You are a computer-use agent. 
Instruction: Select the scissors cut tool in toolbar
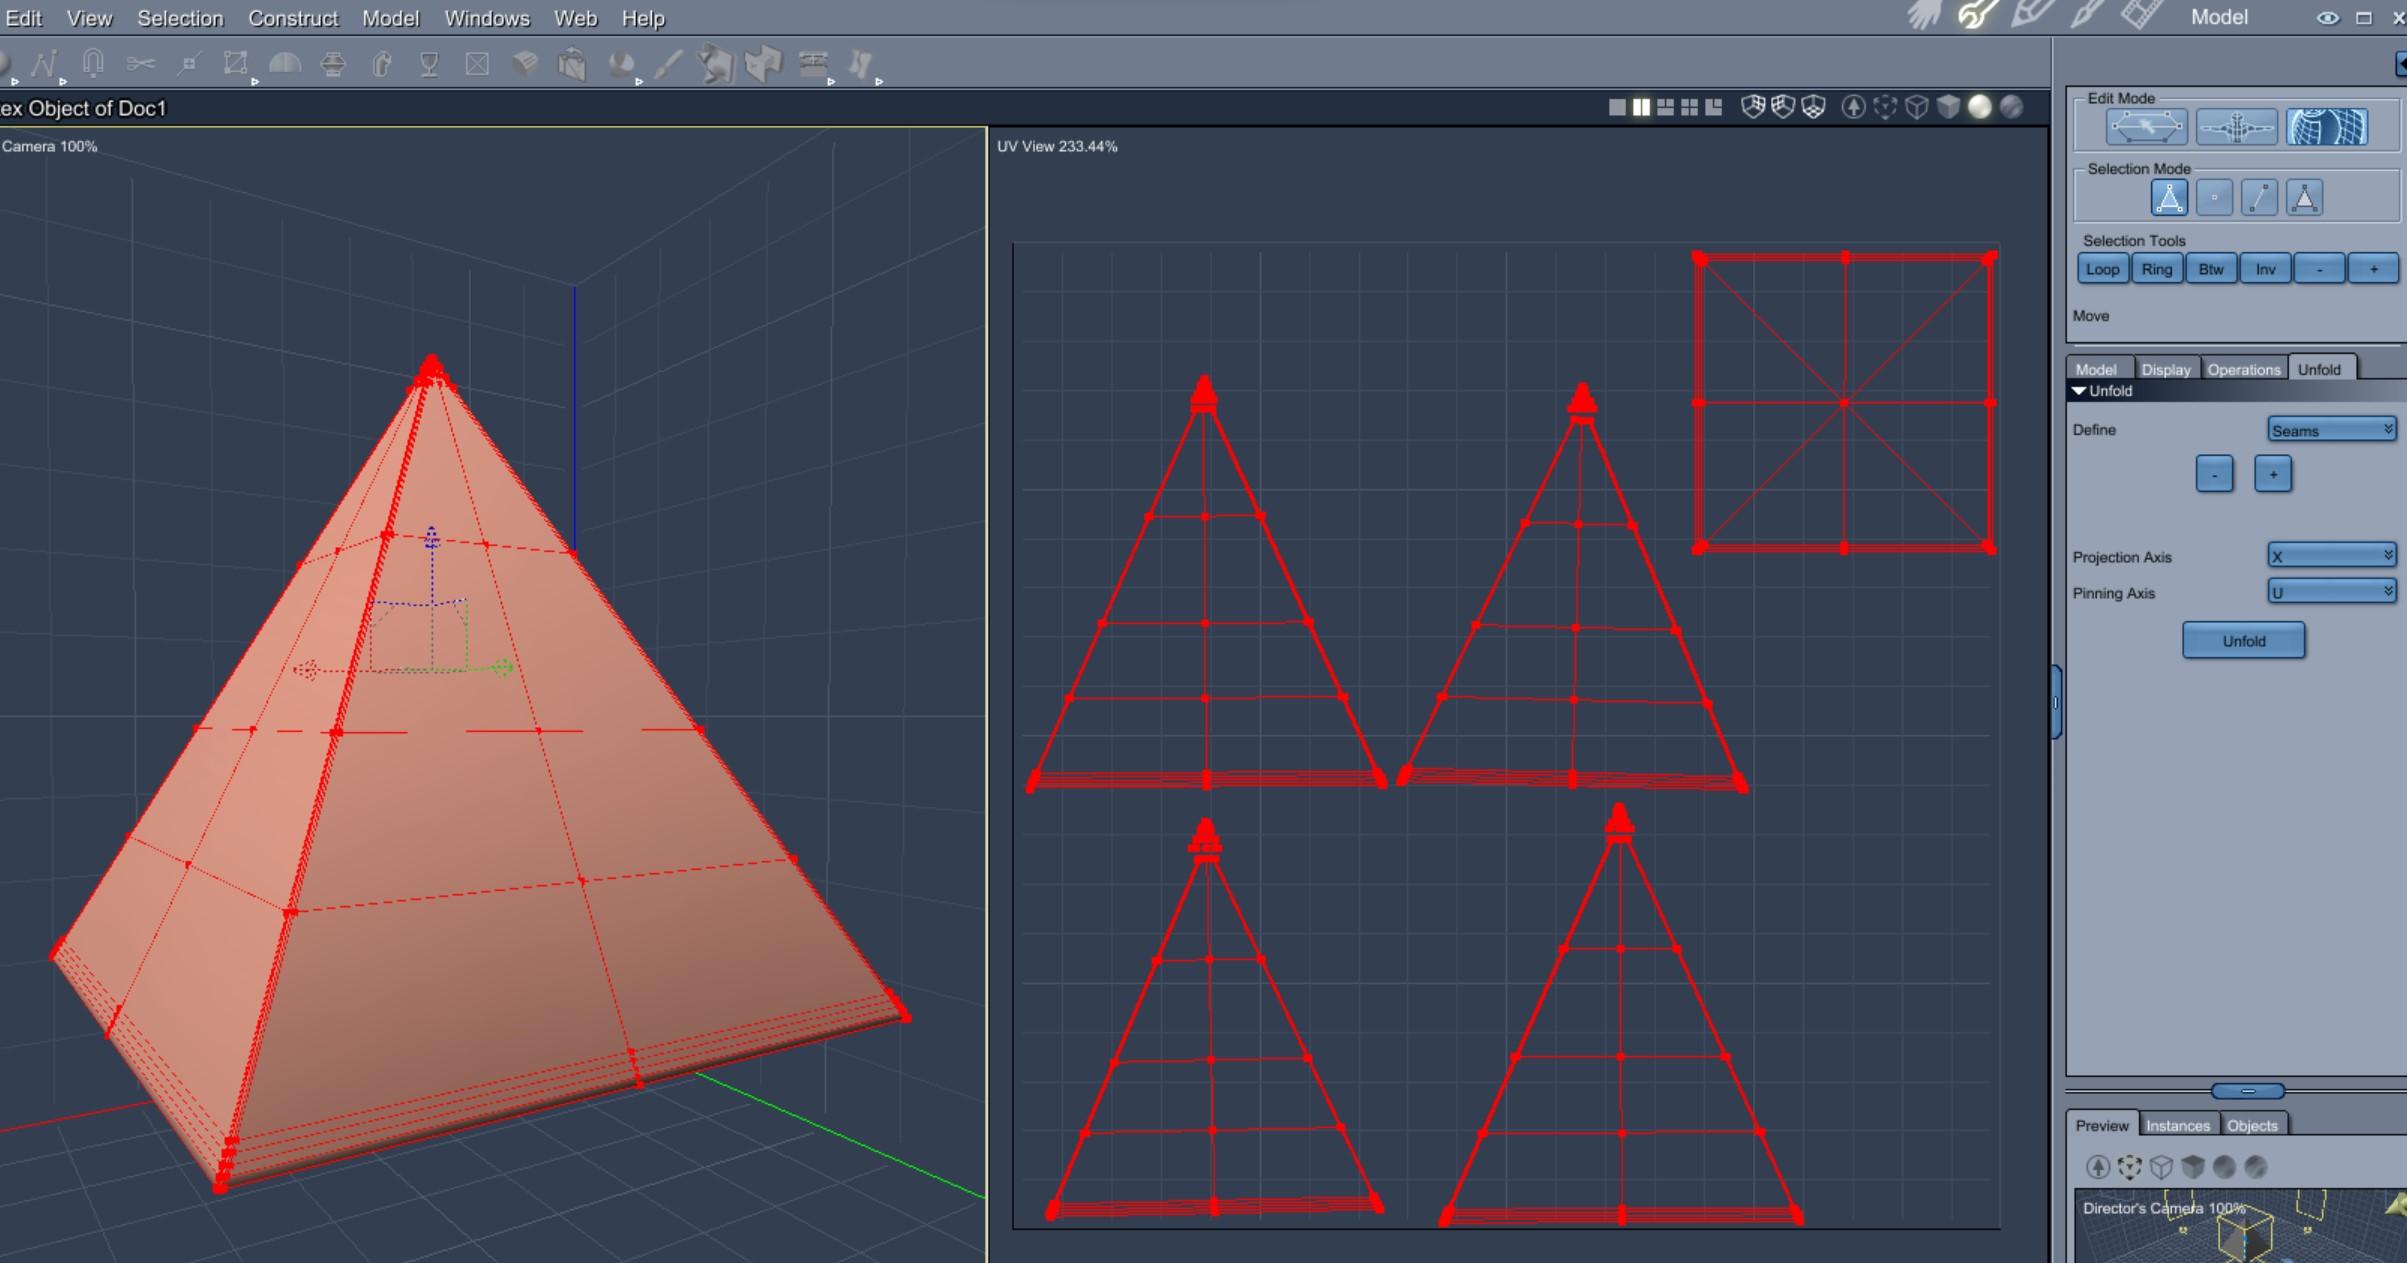[141, 65]
